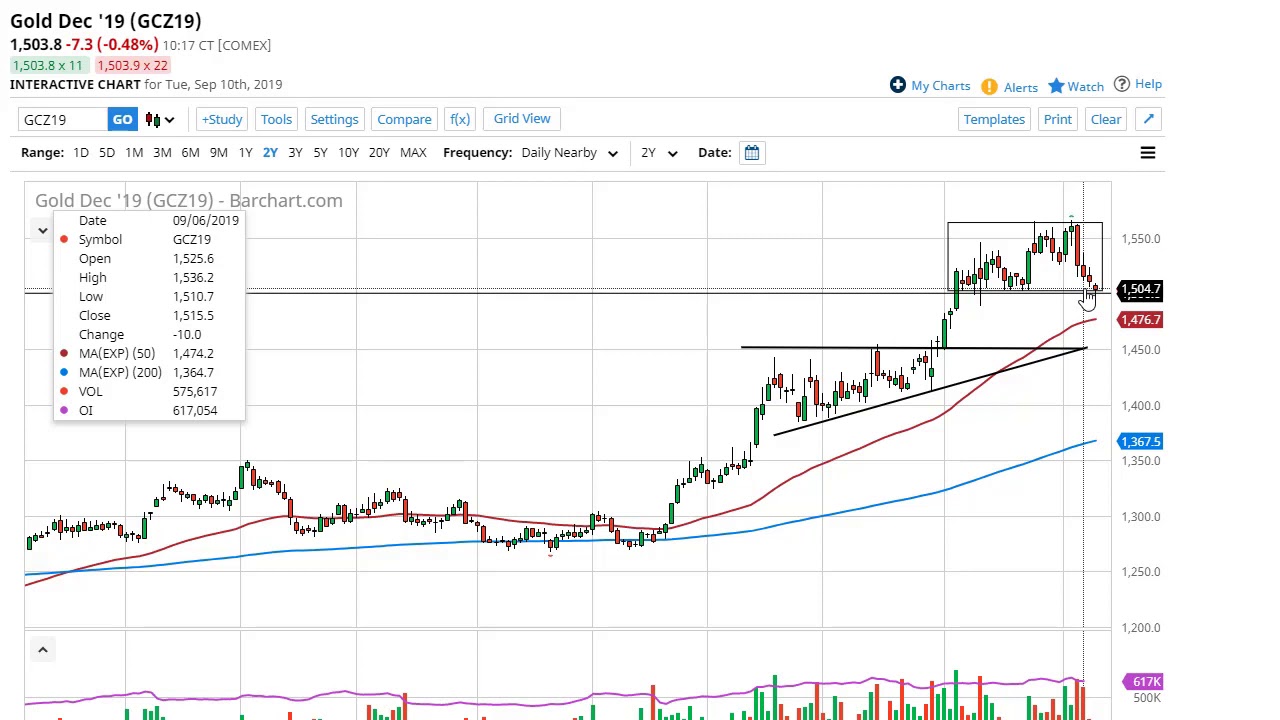Select the 3Y range
The width and height of the screenshot is (1280, 720).
point(295,152)
